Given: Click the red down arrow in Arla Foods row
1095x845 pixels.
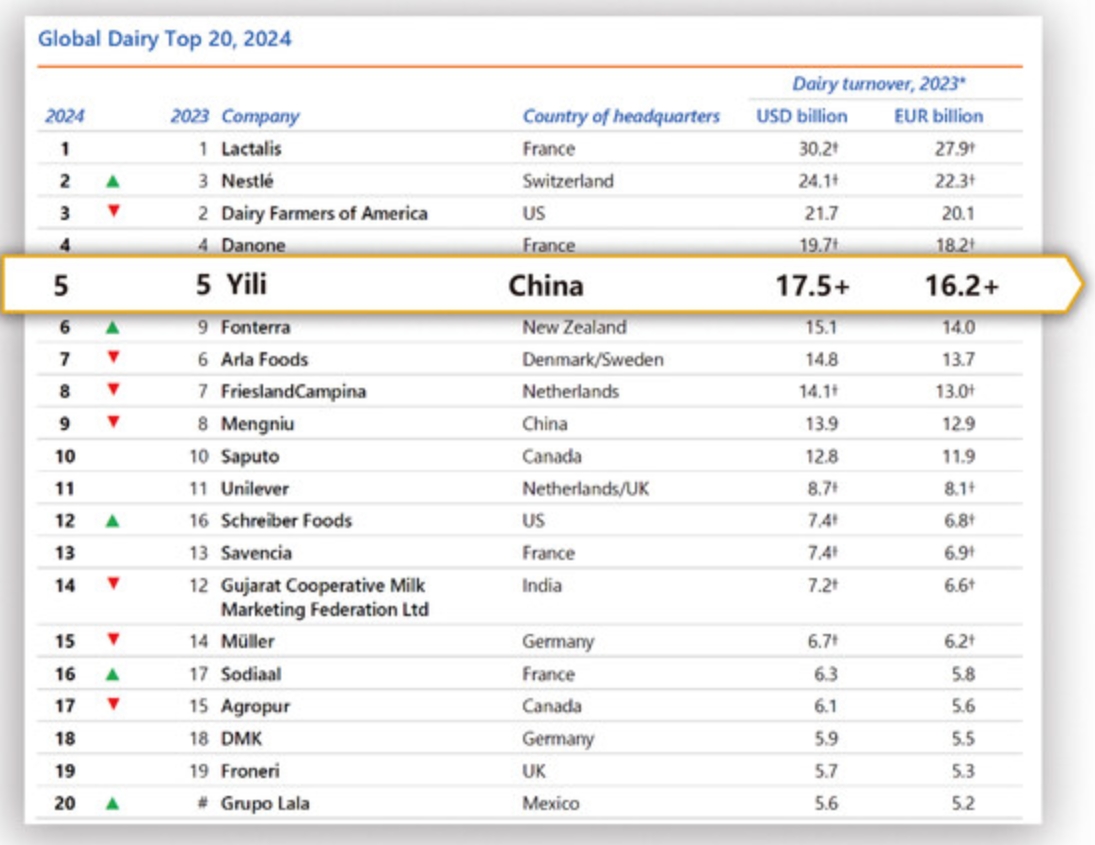Looking at the screenshot, I should click(113, 357).
